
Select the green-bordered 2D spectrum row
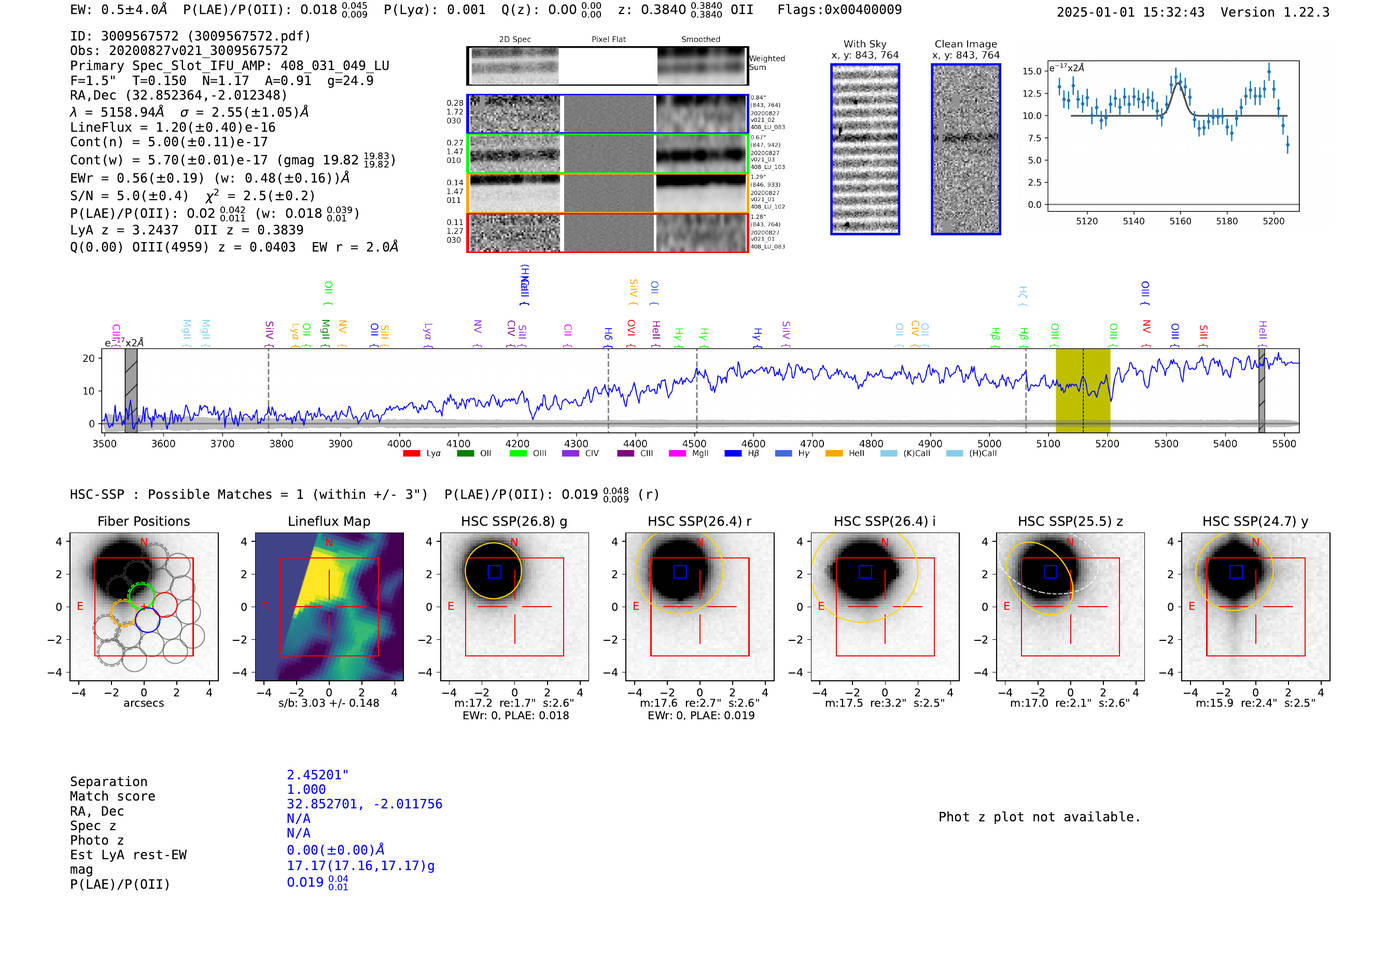607,153
